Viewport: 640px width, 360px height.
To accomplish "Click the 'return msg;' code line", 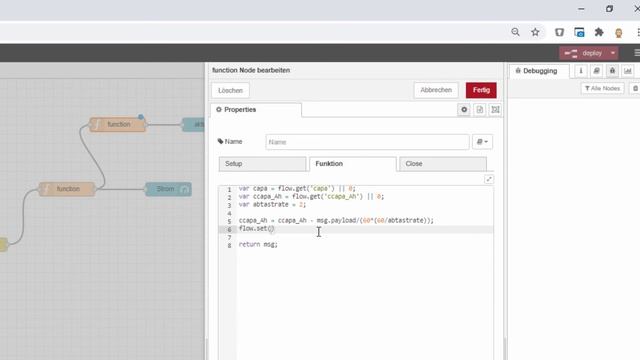I will (258, 244).
